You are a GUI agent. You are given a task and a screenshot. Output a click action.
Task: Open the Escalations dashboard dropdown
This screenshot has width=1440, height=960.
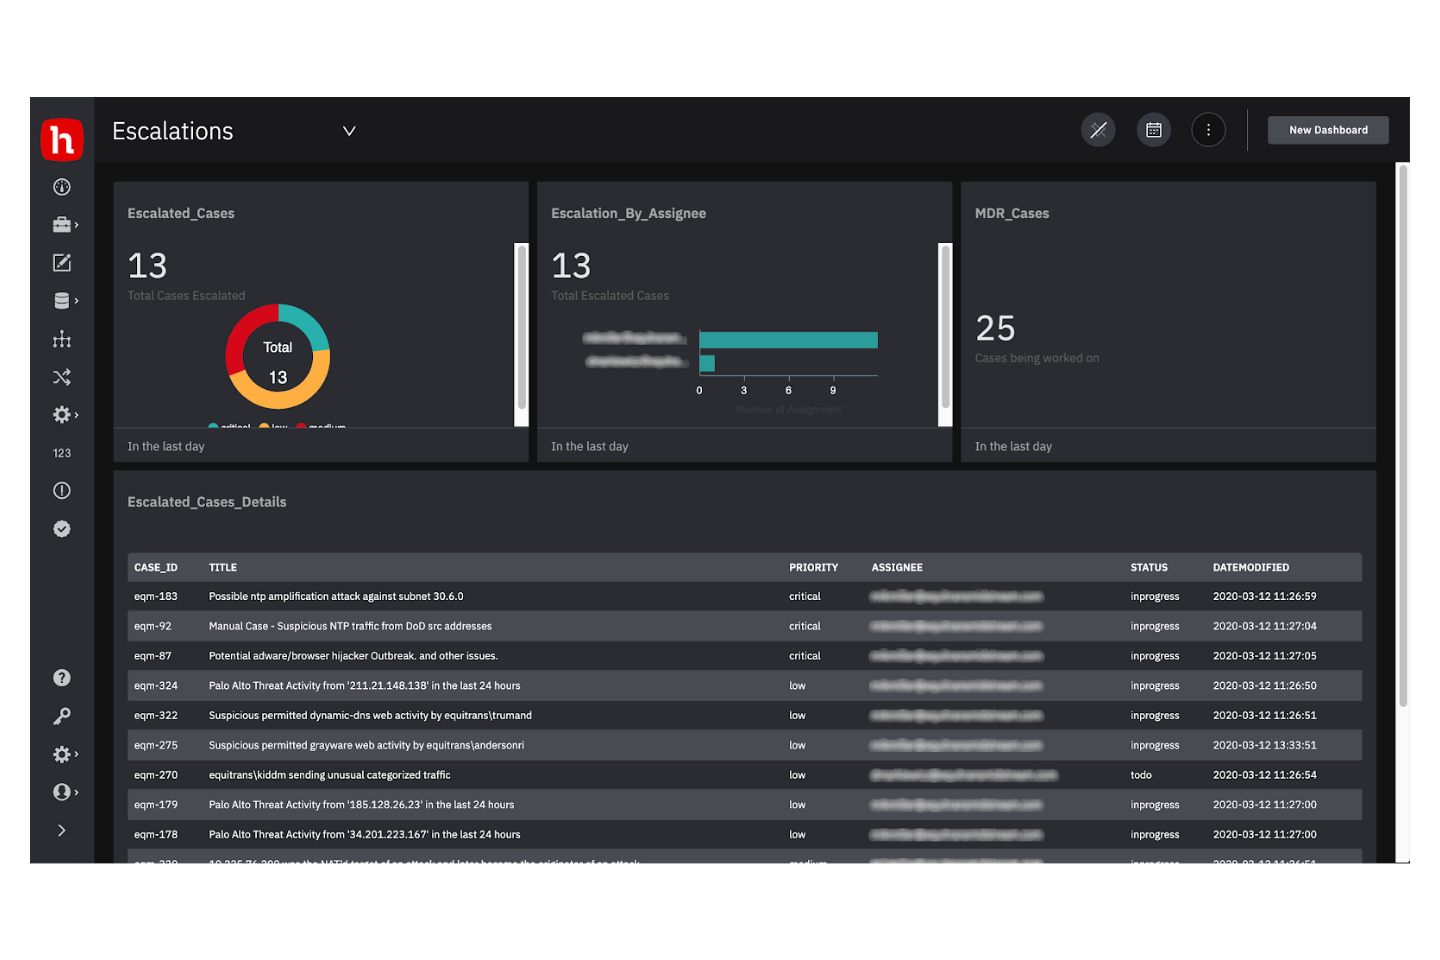click(349, 131)
